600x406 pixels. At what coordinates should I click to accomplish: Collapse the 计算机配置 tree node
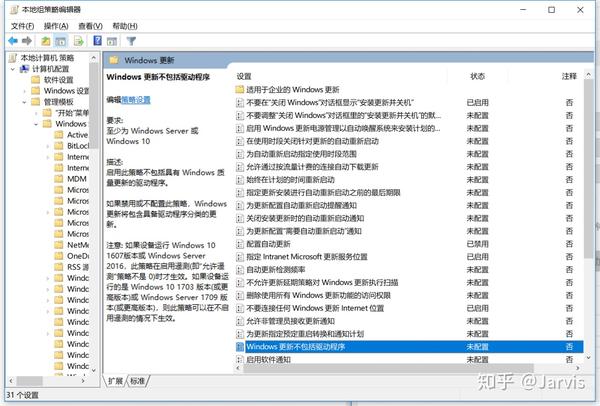(x=13, y=69)
